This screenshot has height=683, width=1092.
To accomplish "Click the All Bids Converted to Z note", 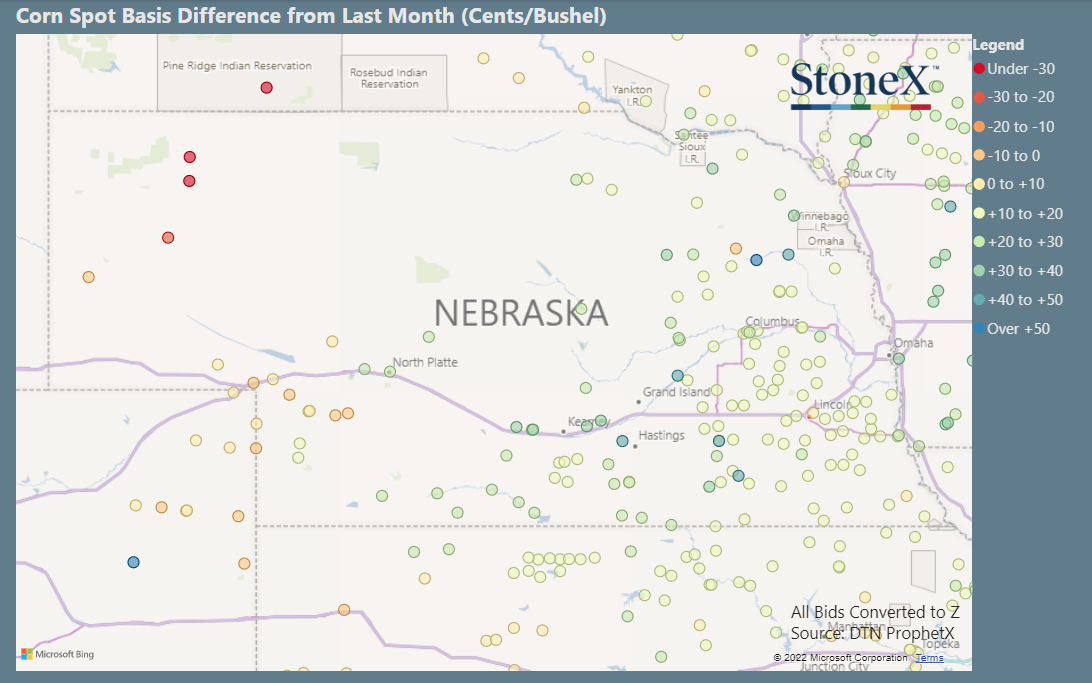I will [x=875, y=612].
